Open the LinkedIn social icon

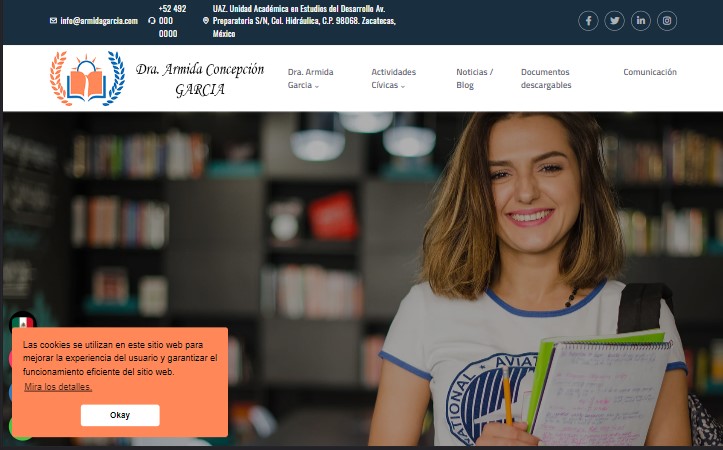(641, 21)
